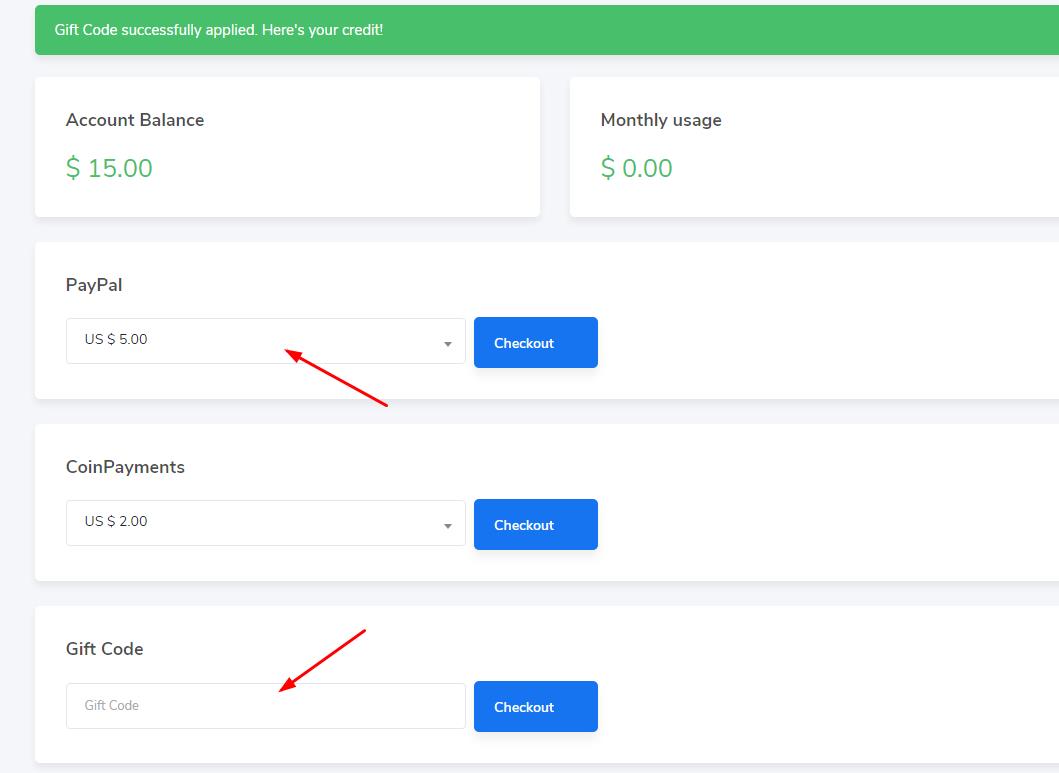
Task: Click the Monthly usage heading
Action: [661, 120]
